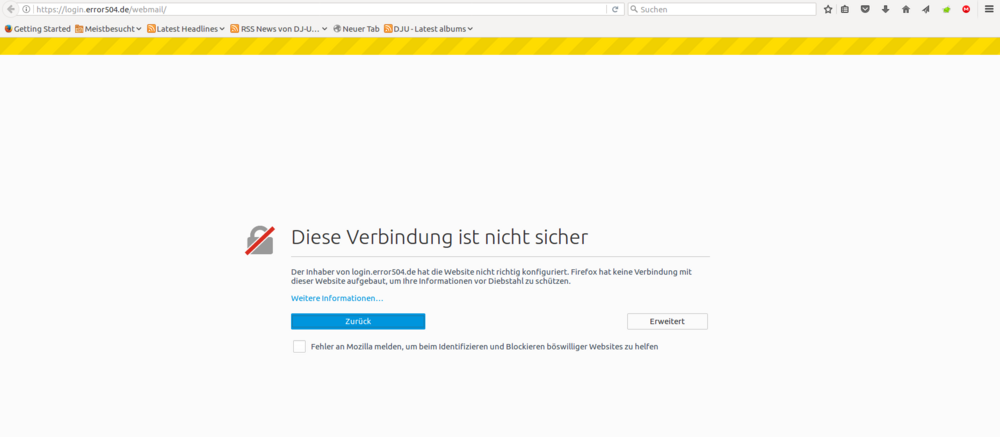Click the URL address bar
Screen dimensions: 1000x437
(x=319, y=10)
